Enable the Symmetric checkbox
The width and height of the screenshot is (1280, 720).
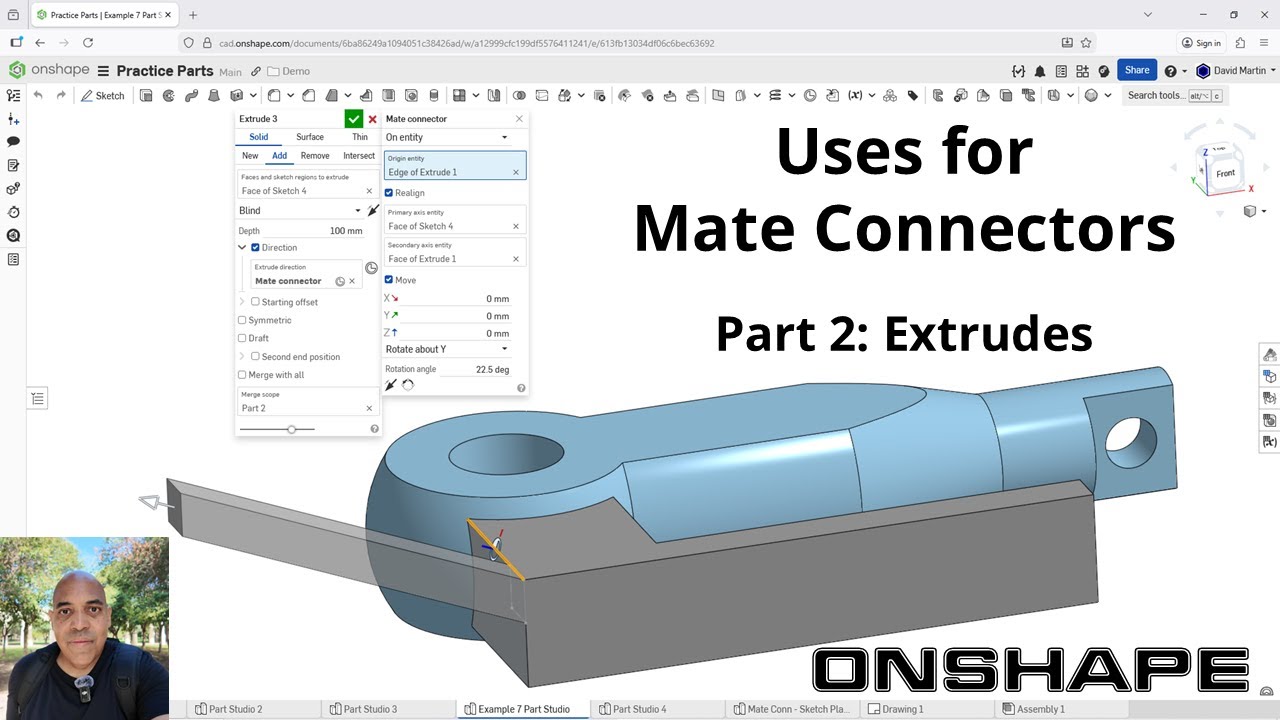point(242,320)
